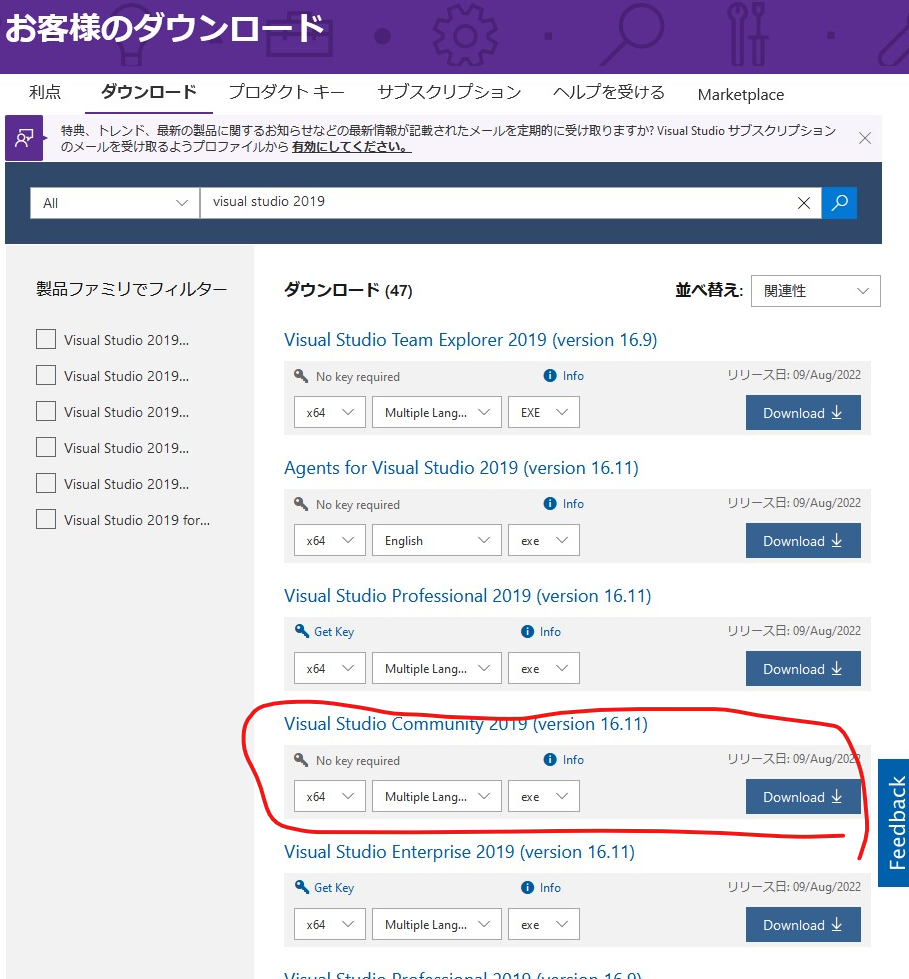Open x64 dropdown for Visual Studio Enterprise 2019
This screenshot has height=979, width=909.
tap(330, 924)
